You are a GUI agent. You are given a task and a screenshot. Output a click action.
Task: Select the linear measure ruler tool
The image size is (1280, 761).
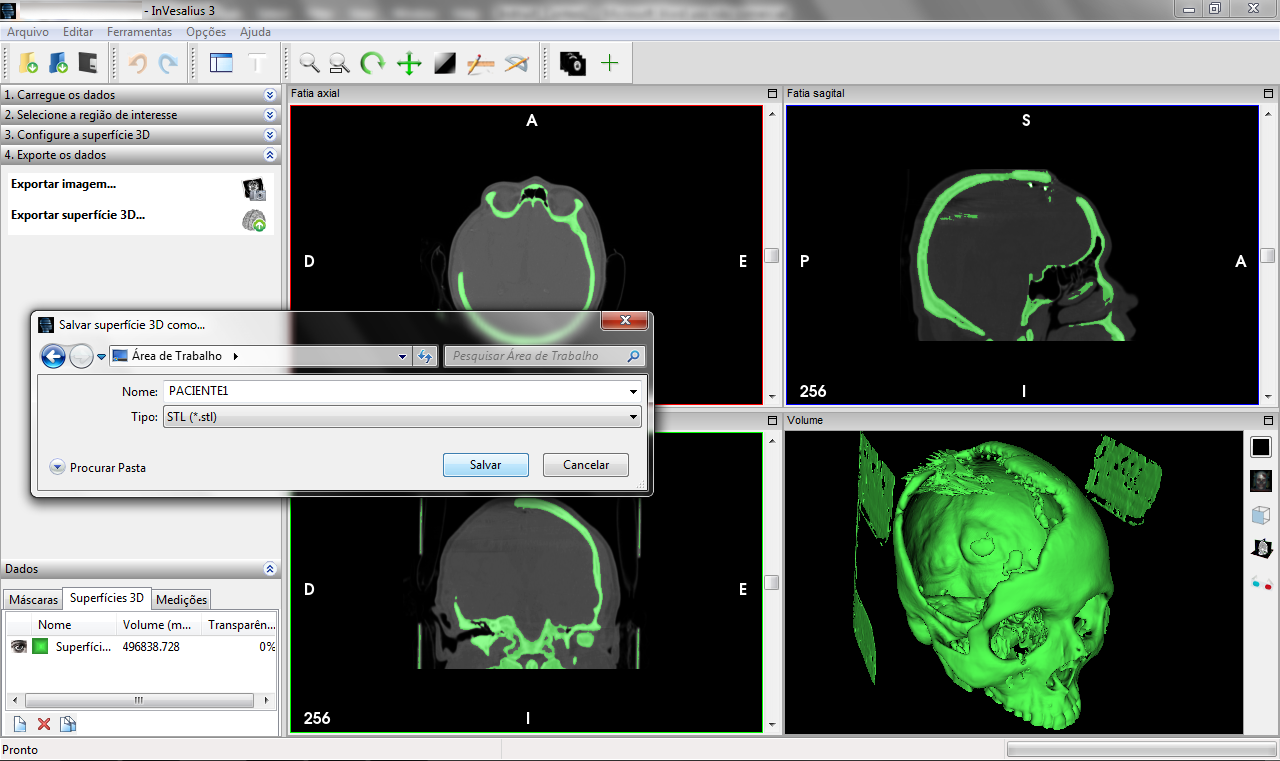click(481, 64)
